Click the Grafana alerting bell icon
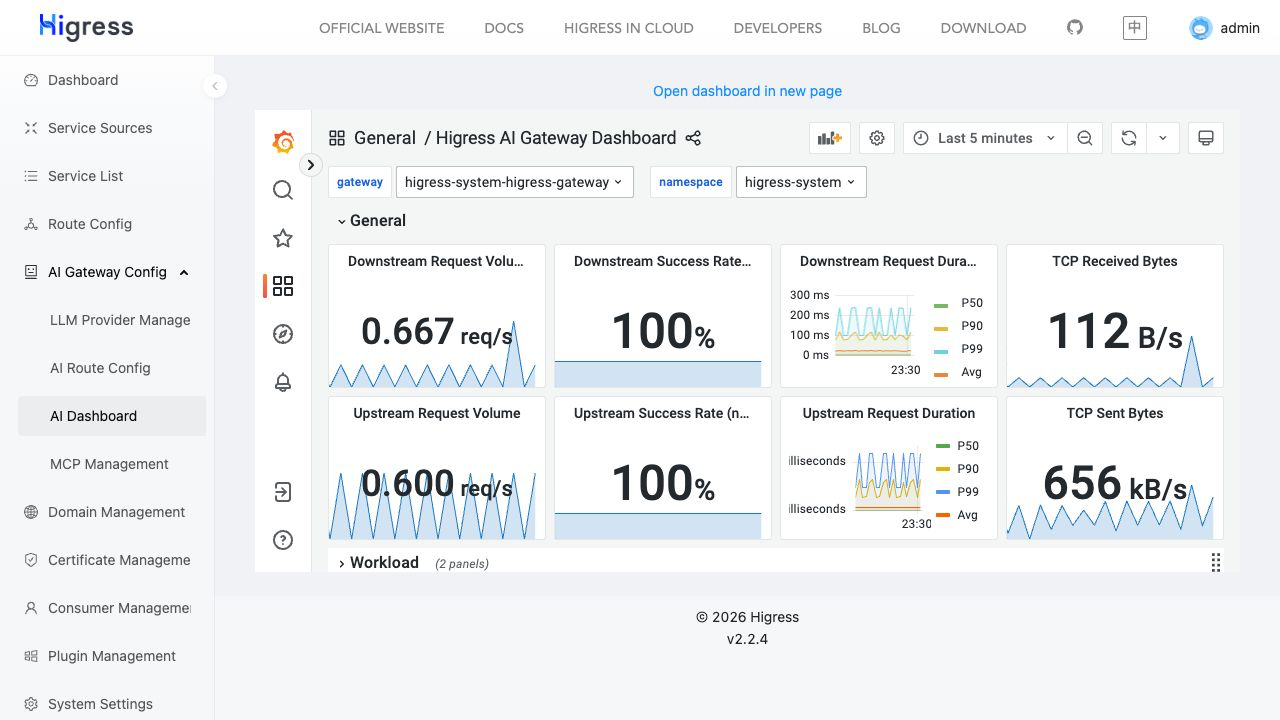 click(x=283, y=382)
